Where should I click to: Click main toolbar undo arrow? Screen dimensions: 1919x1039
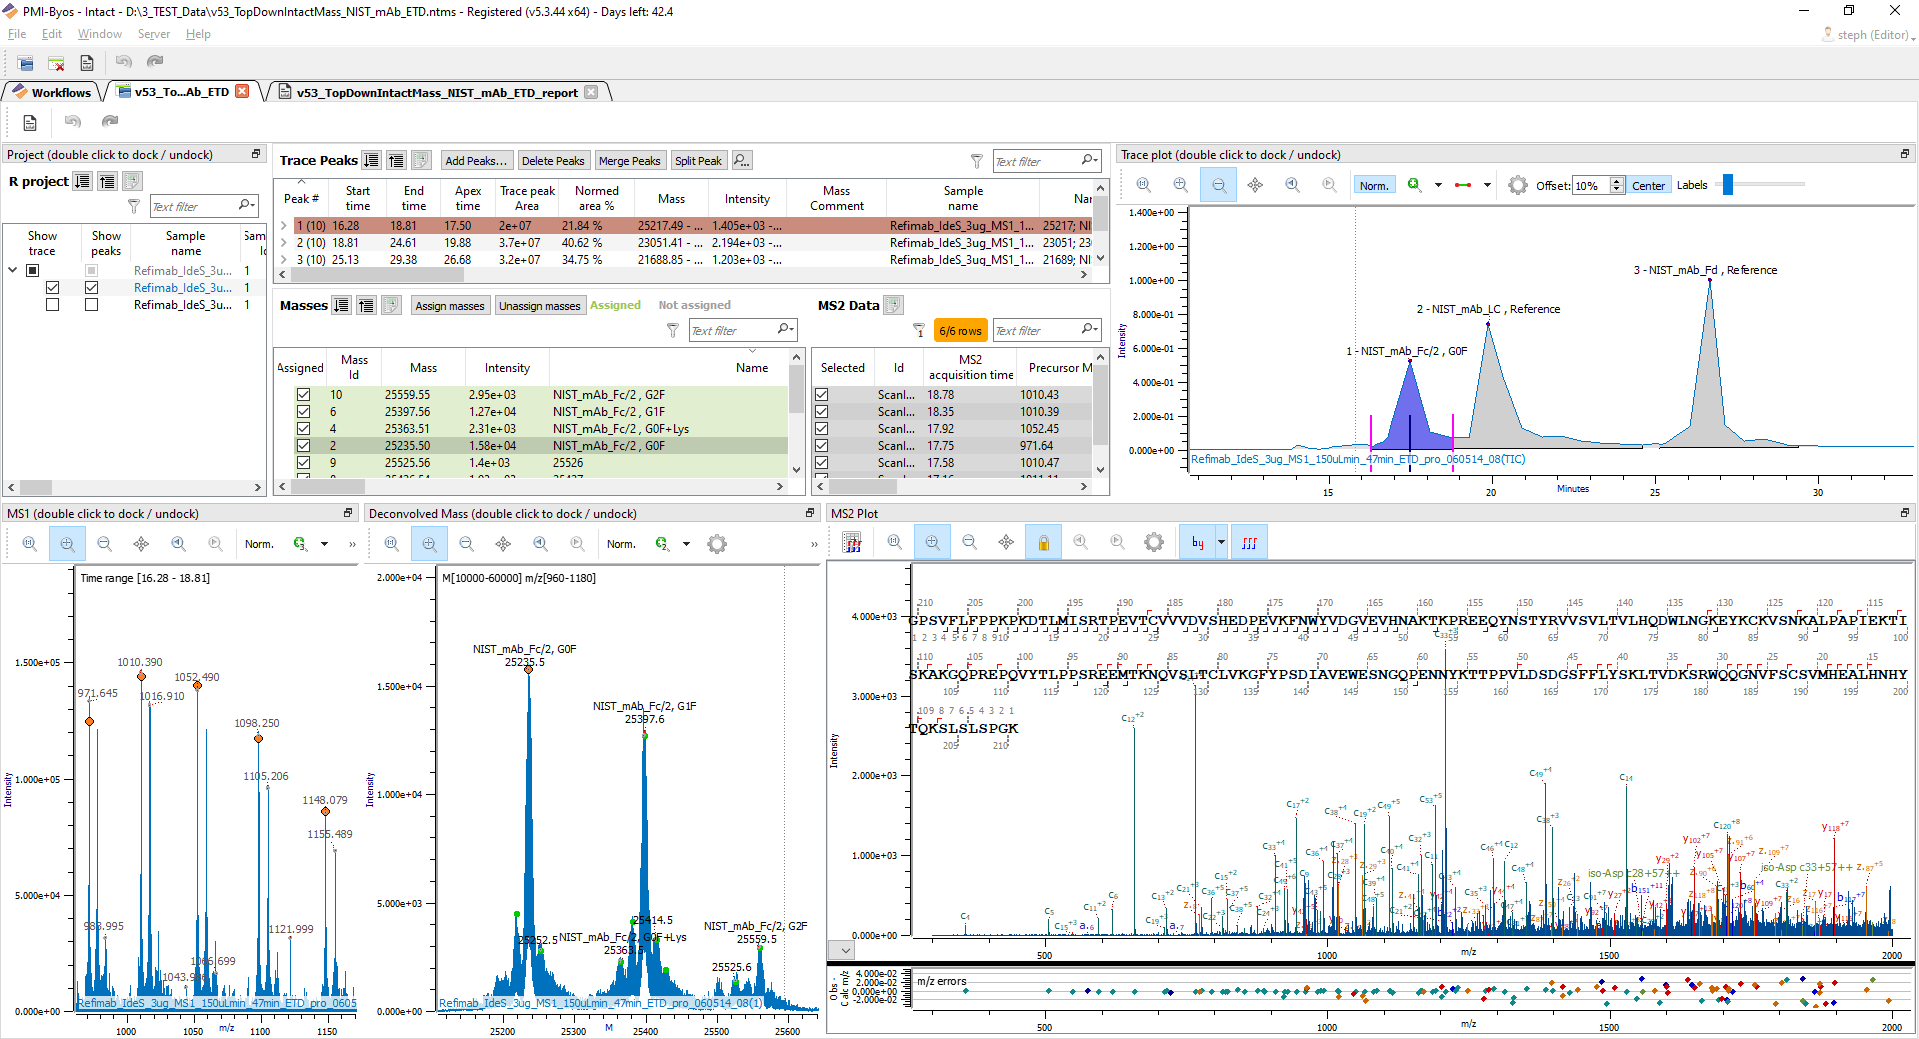(124, 62)
